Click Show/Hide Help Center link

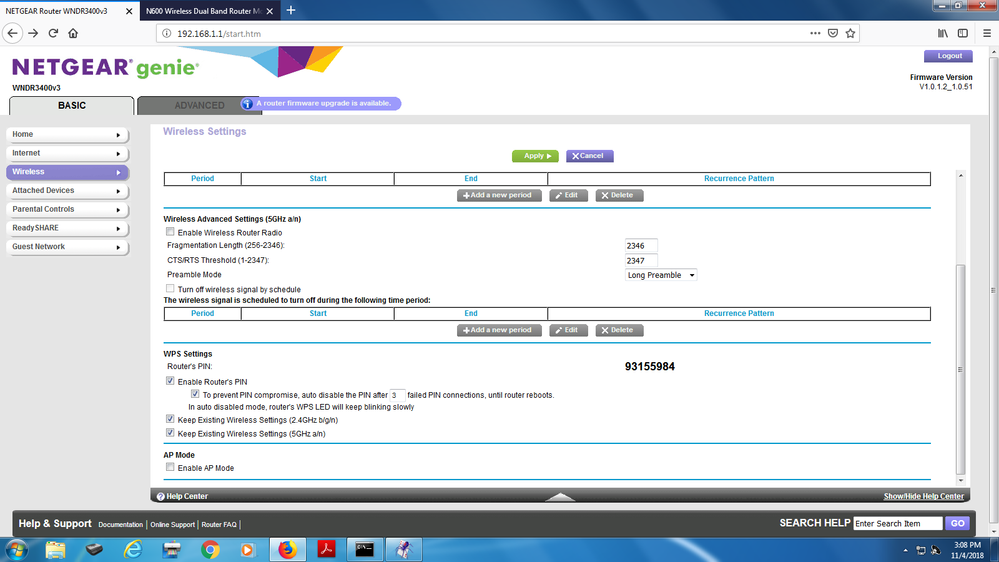tap(923, 496)
